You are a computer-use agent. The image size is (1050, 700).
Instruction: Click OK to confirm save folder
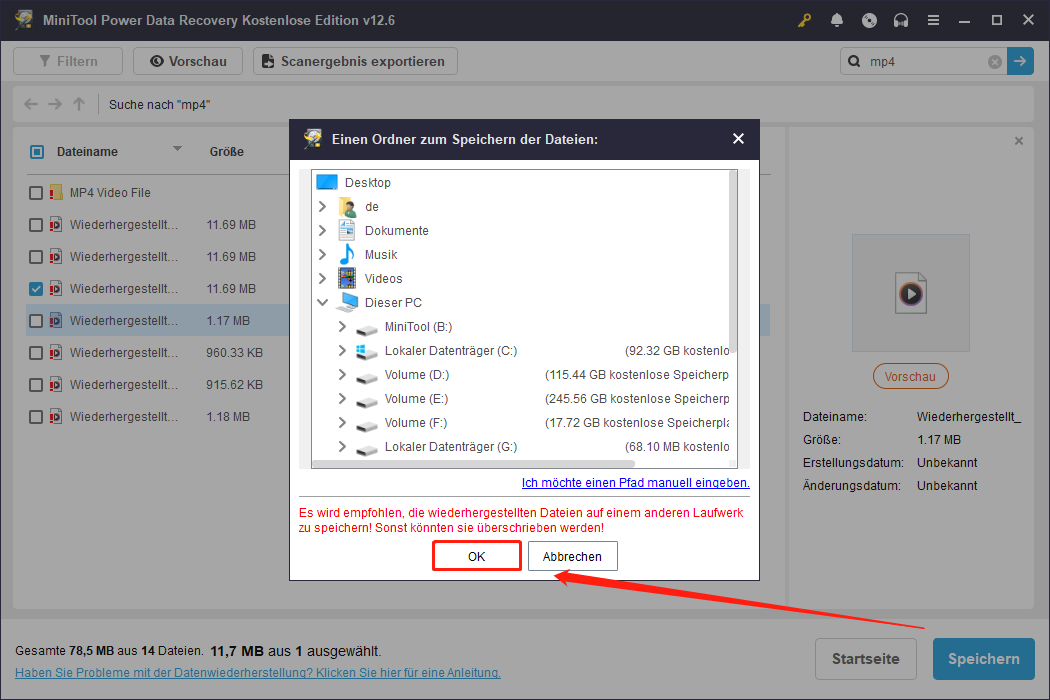(477, 556)
